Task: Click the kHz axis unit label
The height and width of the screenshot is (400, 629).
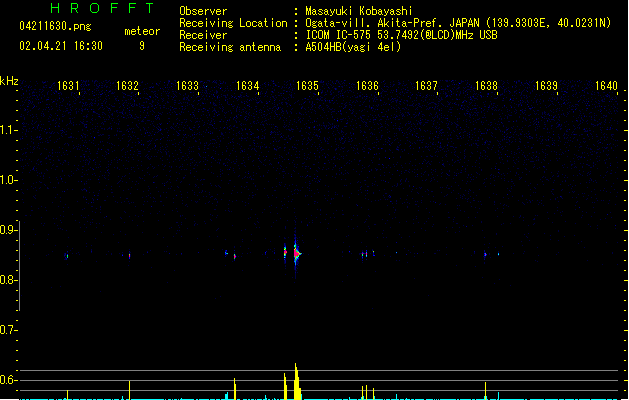Action: 9,81
